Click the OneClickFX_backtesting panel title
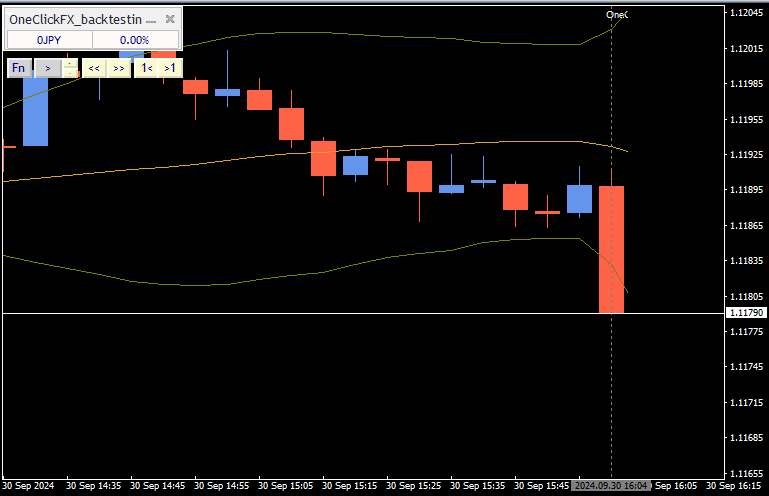This screenshot has width=769, height=496. [x=75, y=19]
